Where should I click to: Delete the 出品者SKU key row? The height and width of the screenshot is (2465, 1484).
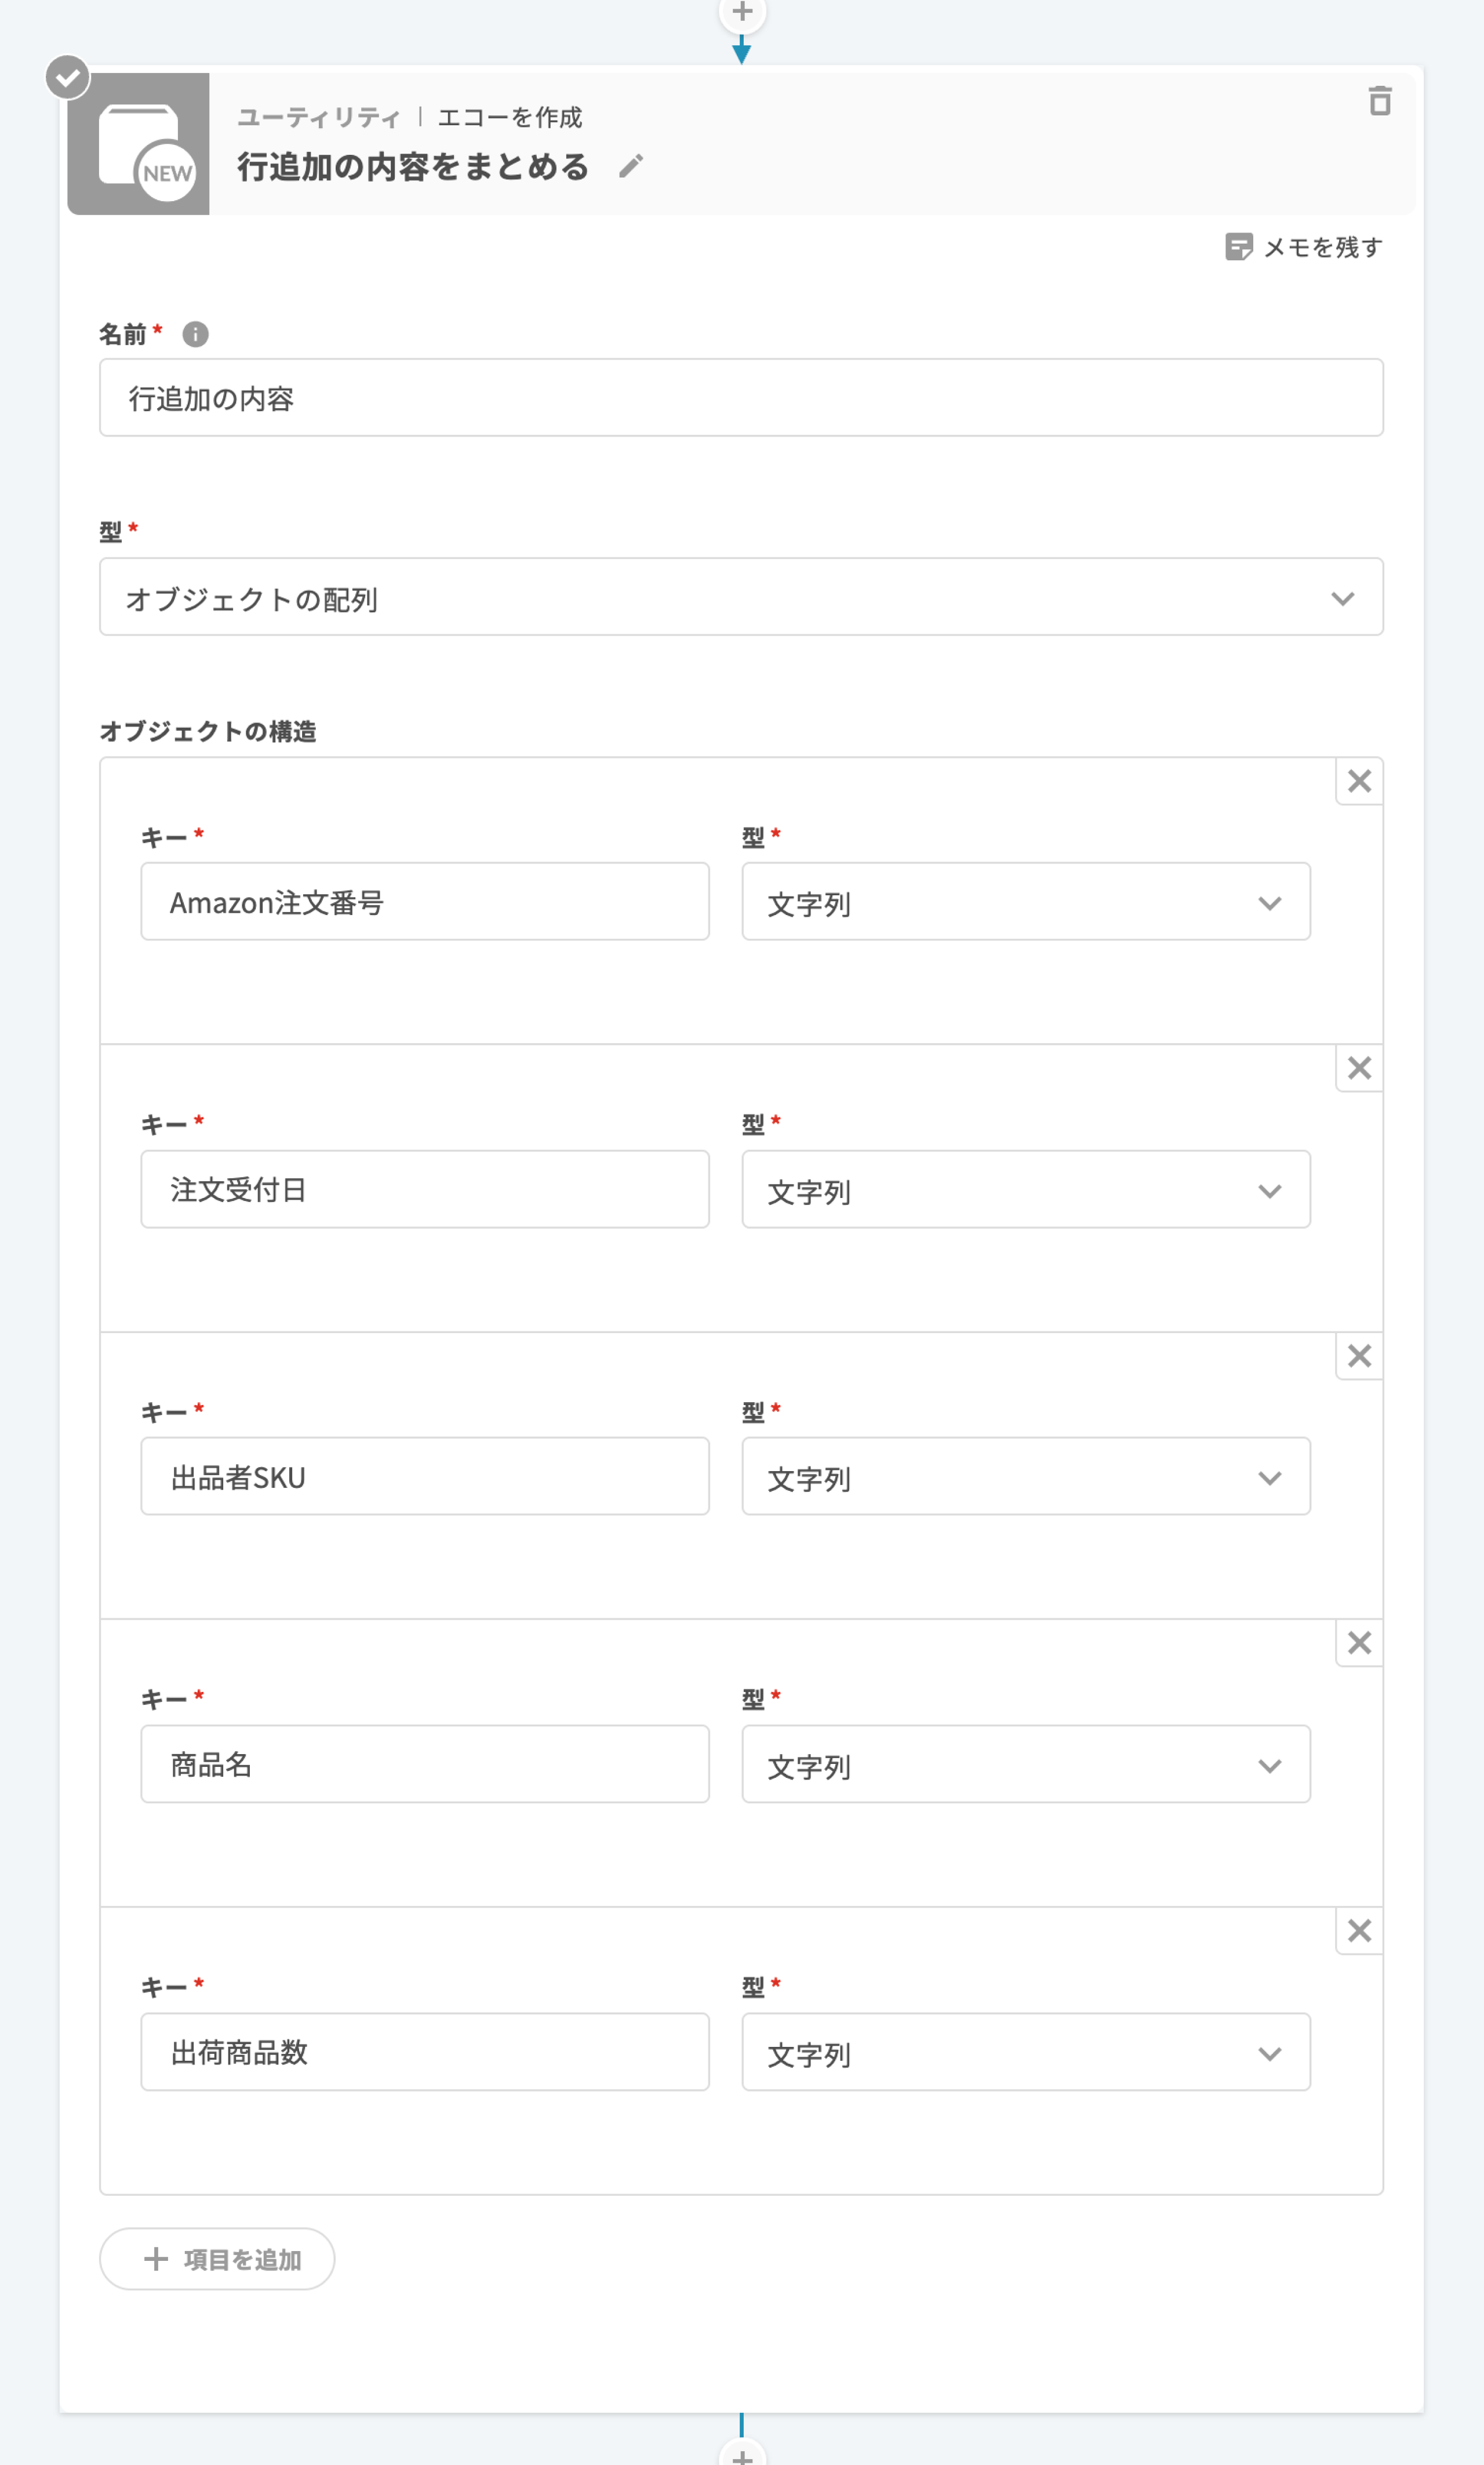pos(1358,1356)
